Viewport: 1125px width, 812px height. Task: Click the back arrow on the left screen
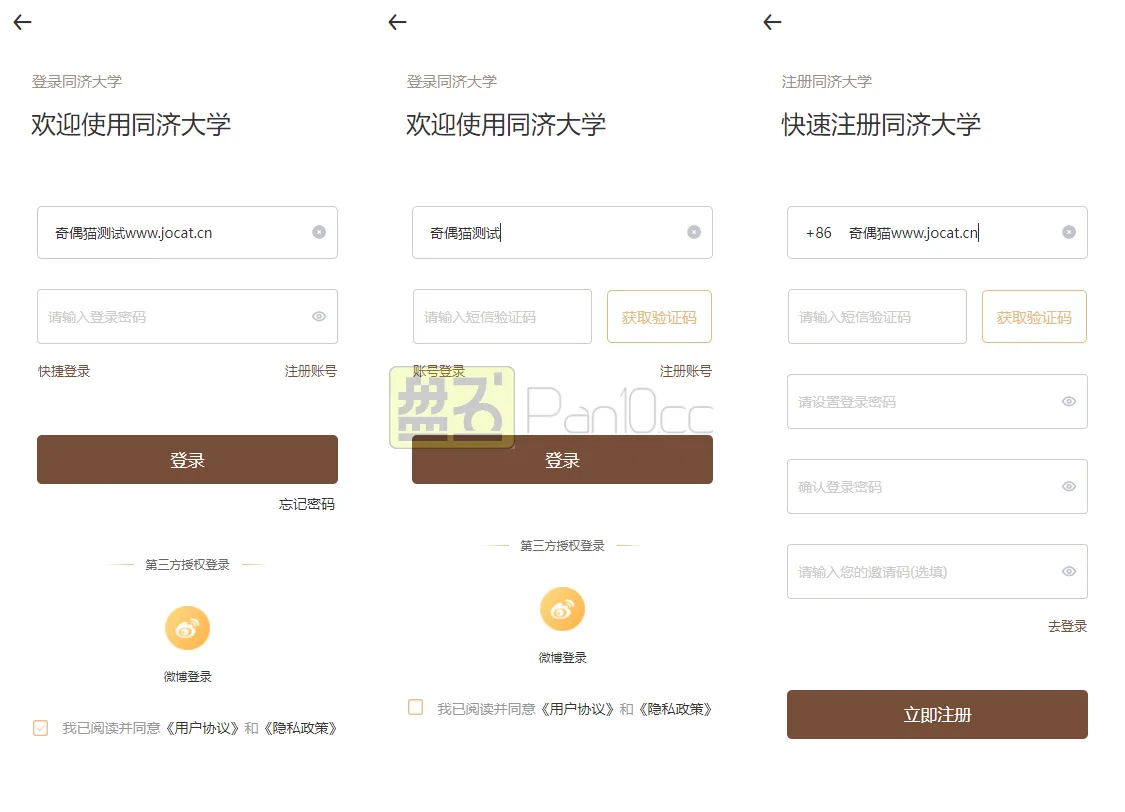(22, 22)
